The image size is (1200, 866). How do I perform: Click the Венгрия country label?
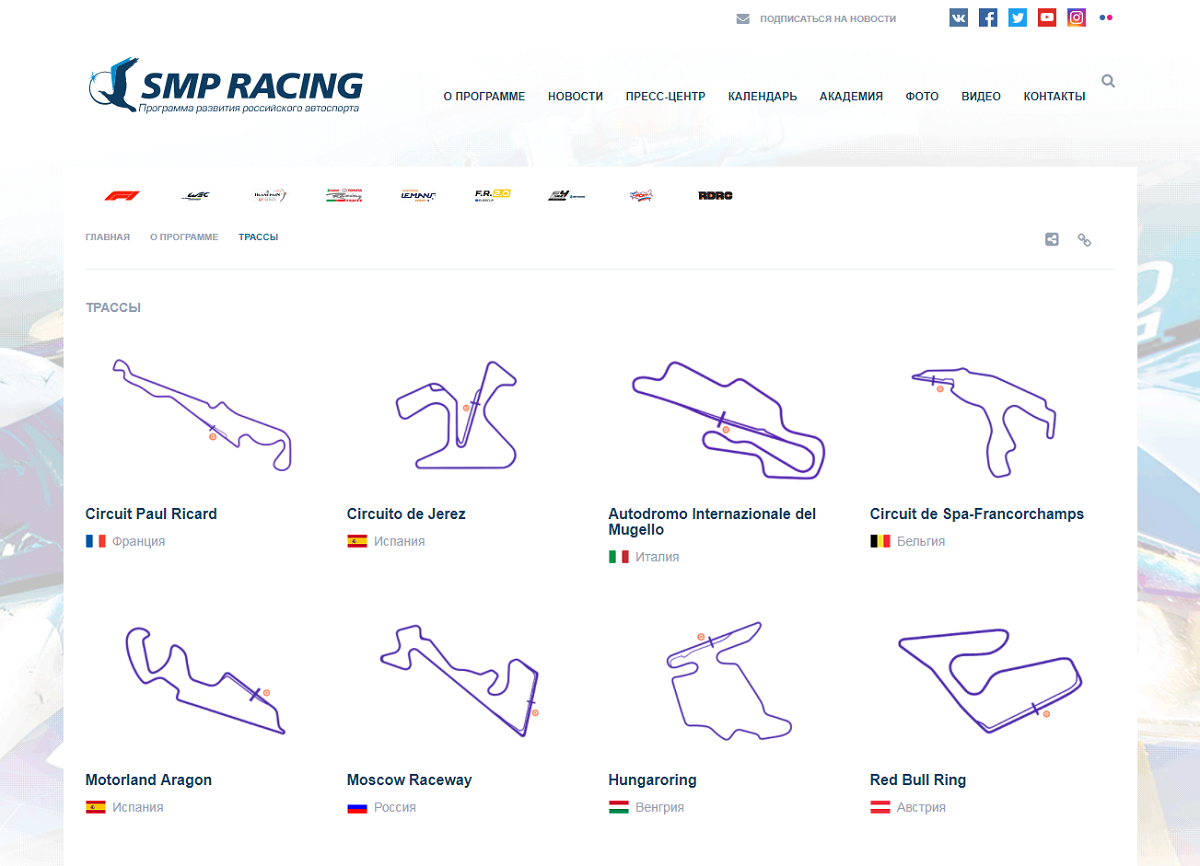660,807
